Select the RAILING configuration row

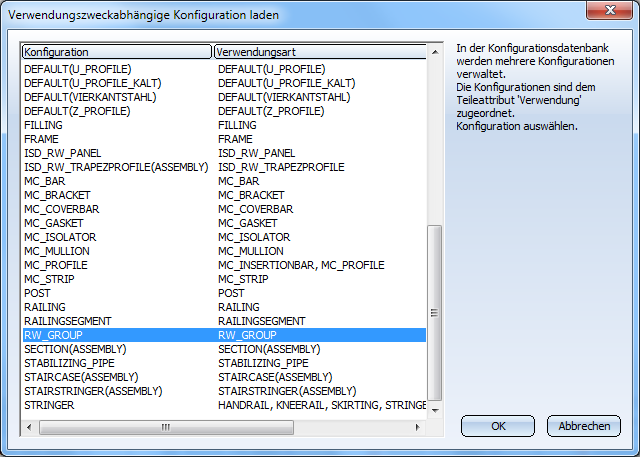click(224, 307)
